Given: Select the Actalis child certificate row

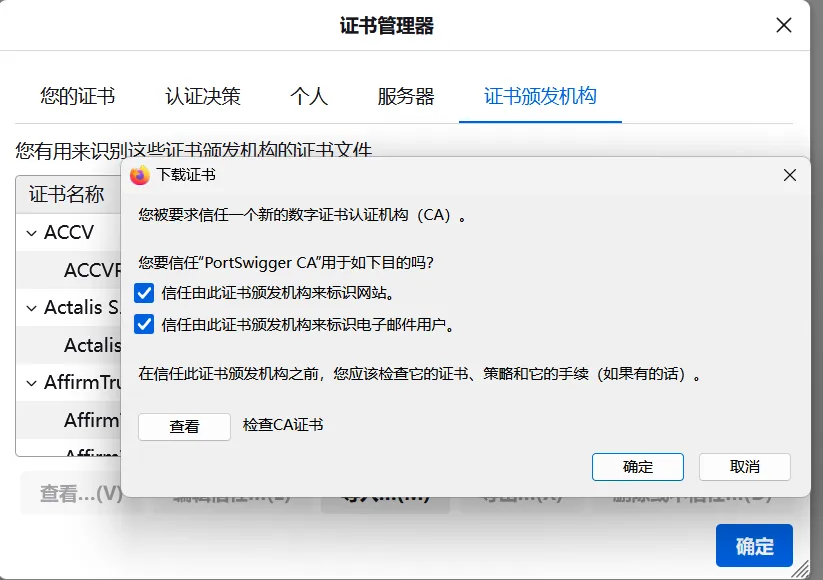Looking at the screenshot, I should click(x=68, y=345).
